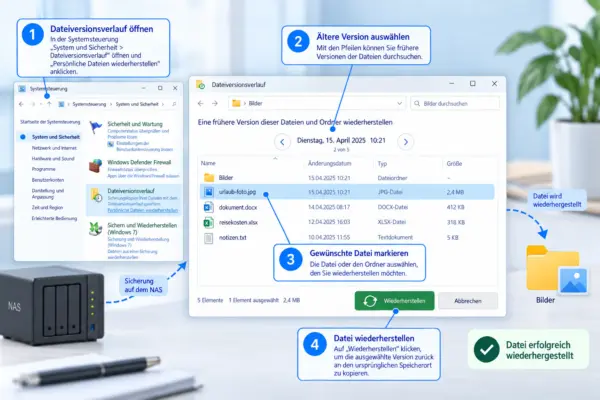600x400 pixels.
Task: Click the up arrow in Systemsteuerung window
Action: (x=49, y=104)
